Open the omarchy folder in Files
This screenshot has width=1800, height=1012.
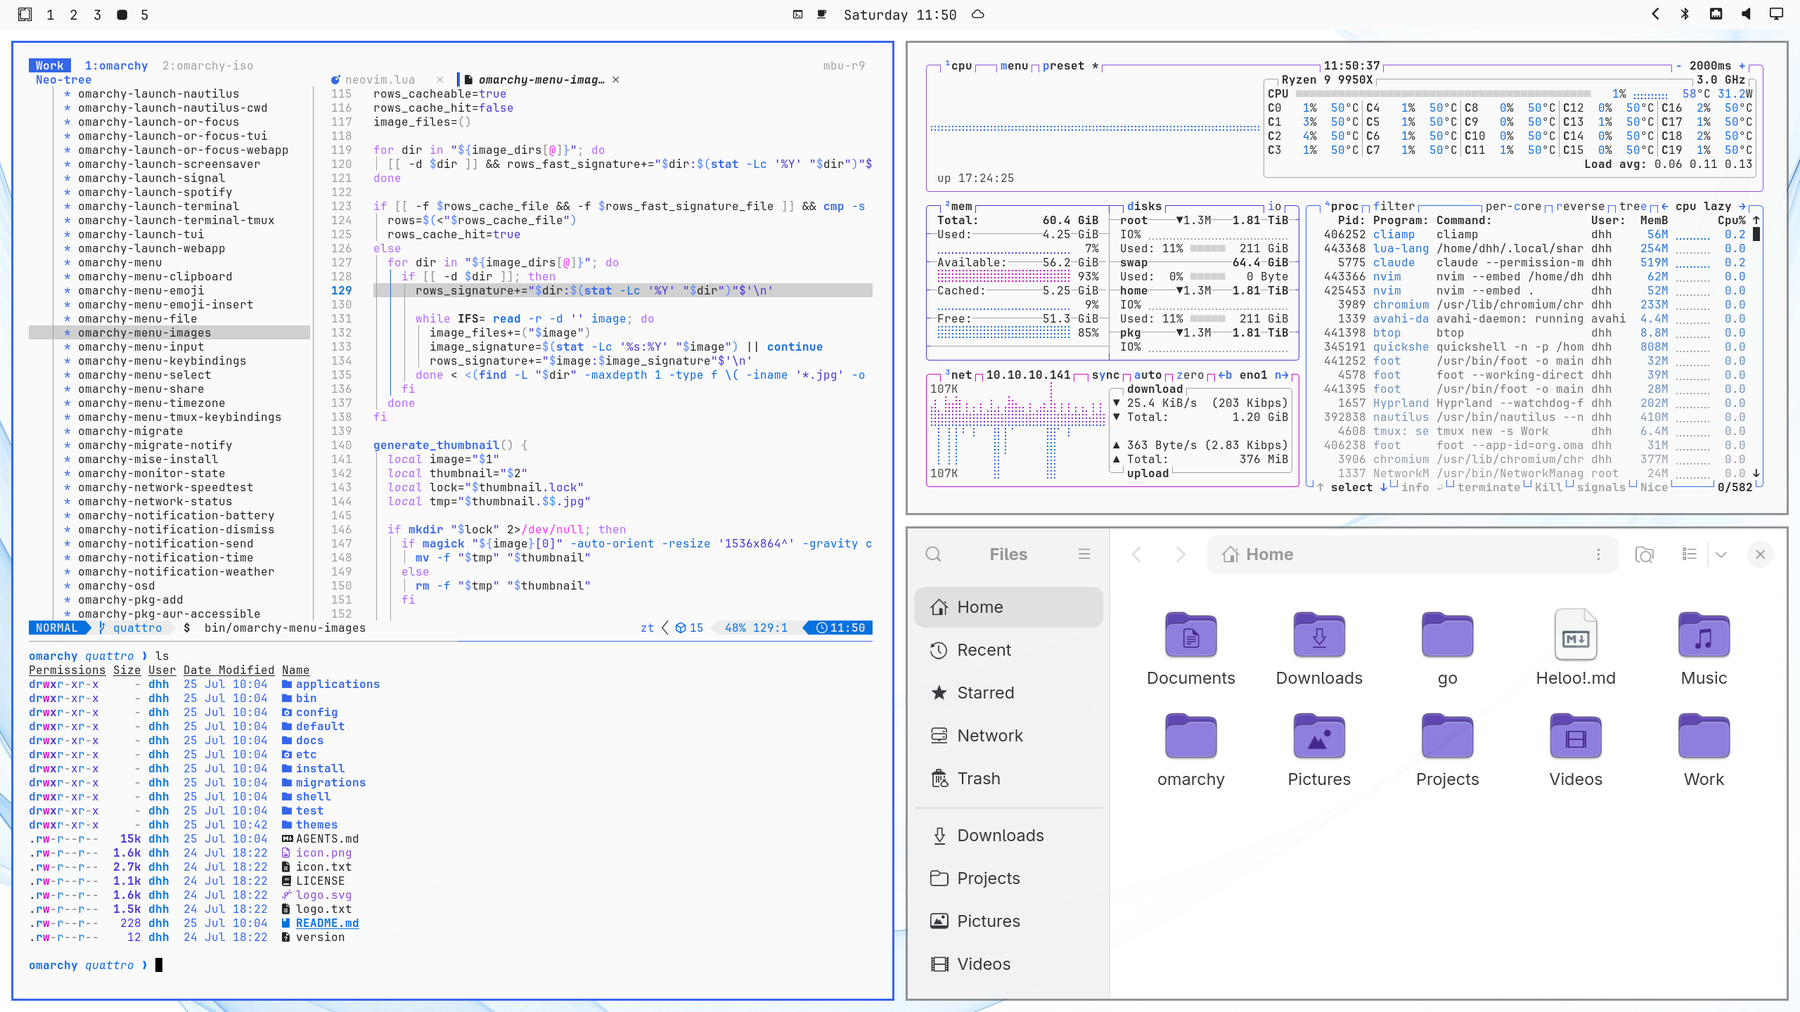click(x=1190, y=750)
